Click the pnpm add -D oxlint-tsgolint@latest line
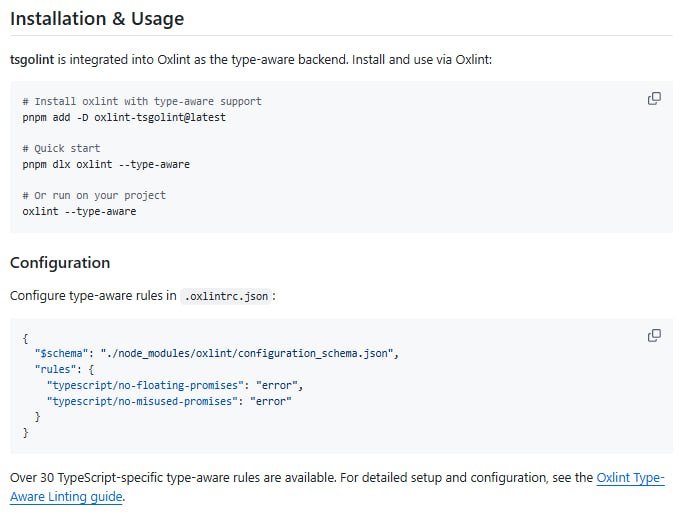 pyautogui.click(x=124, y=117)
